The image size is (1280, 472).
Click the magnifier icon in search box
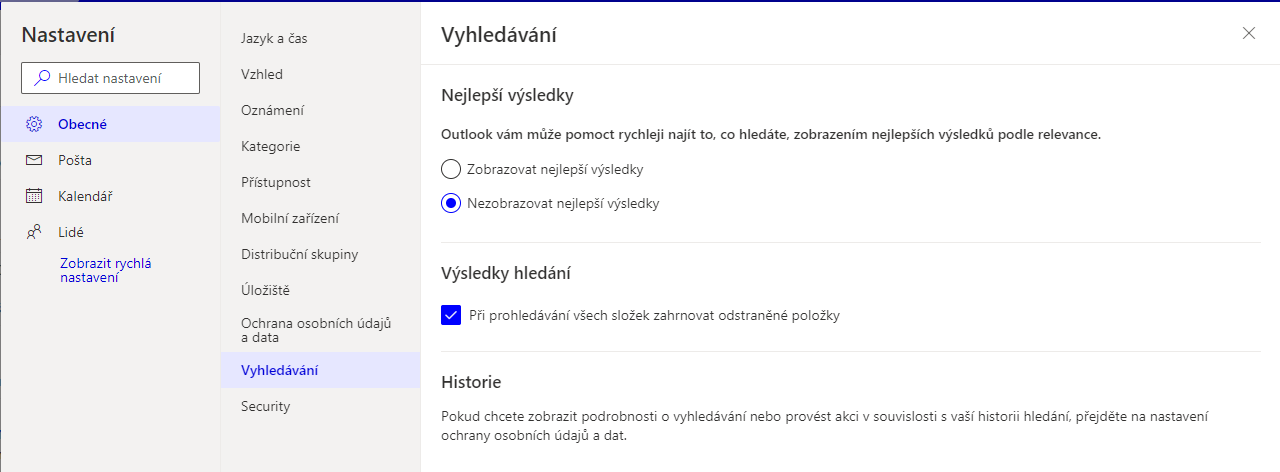[x=42, y=78]
